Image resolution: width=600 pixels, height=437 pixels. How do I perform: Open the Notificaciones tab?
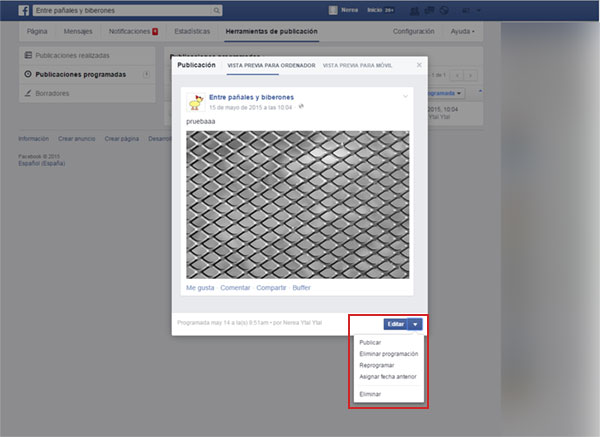click(x=129, y=31)
